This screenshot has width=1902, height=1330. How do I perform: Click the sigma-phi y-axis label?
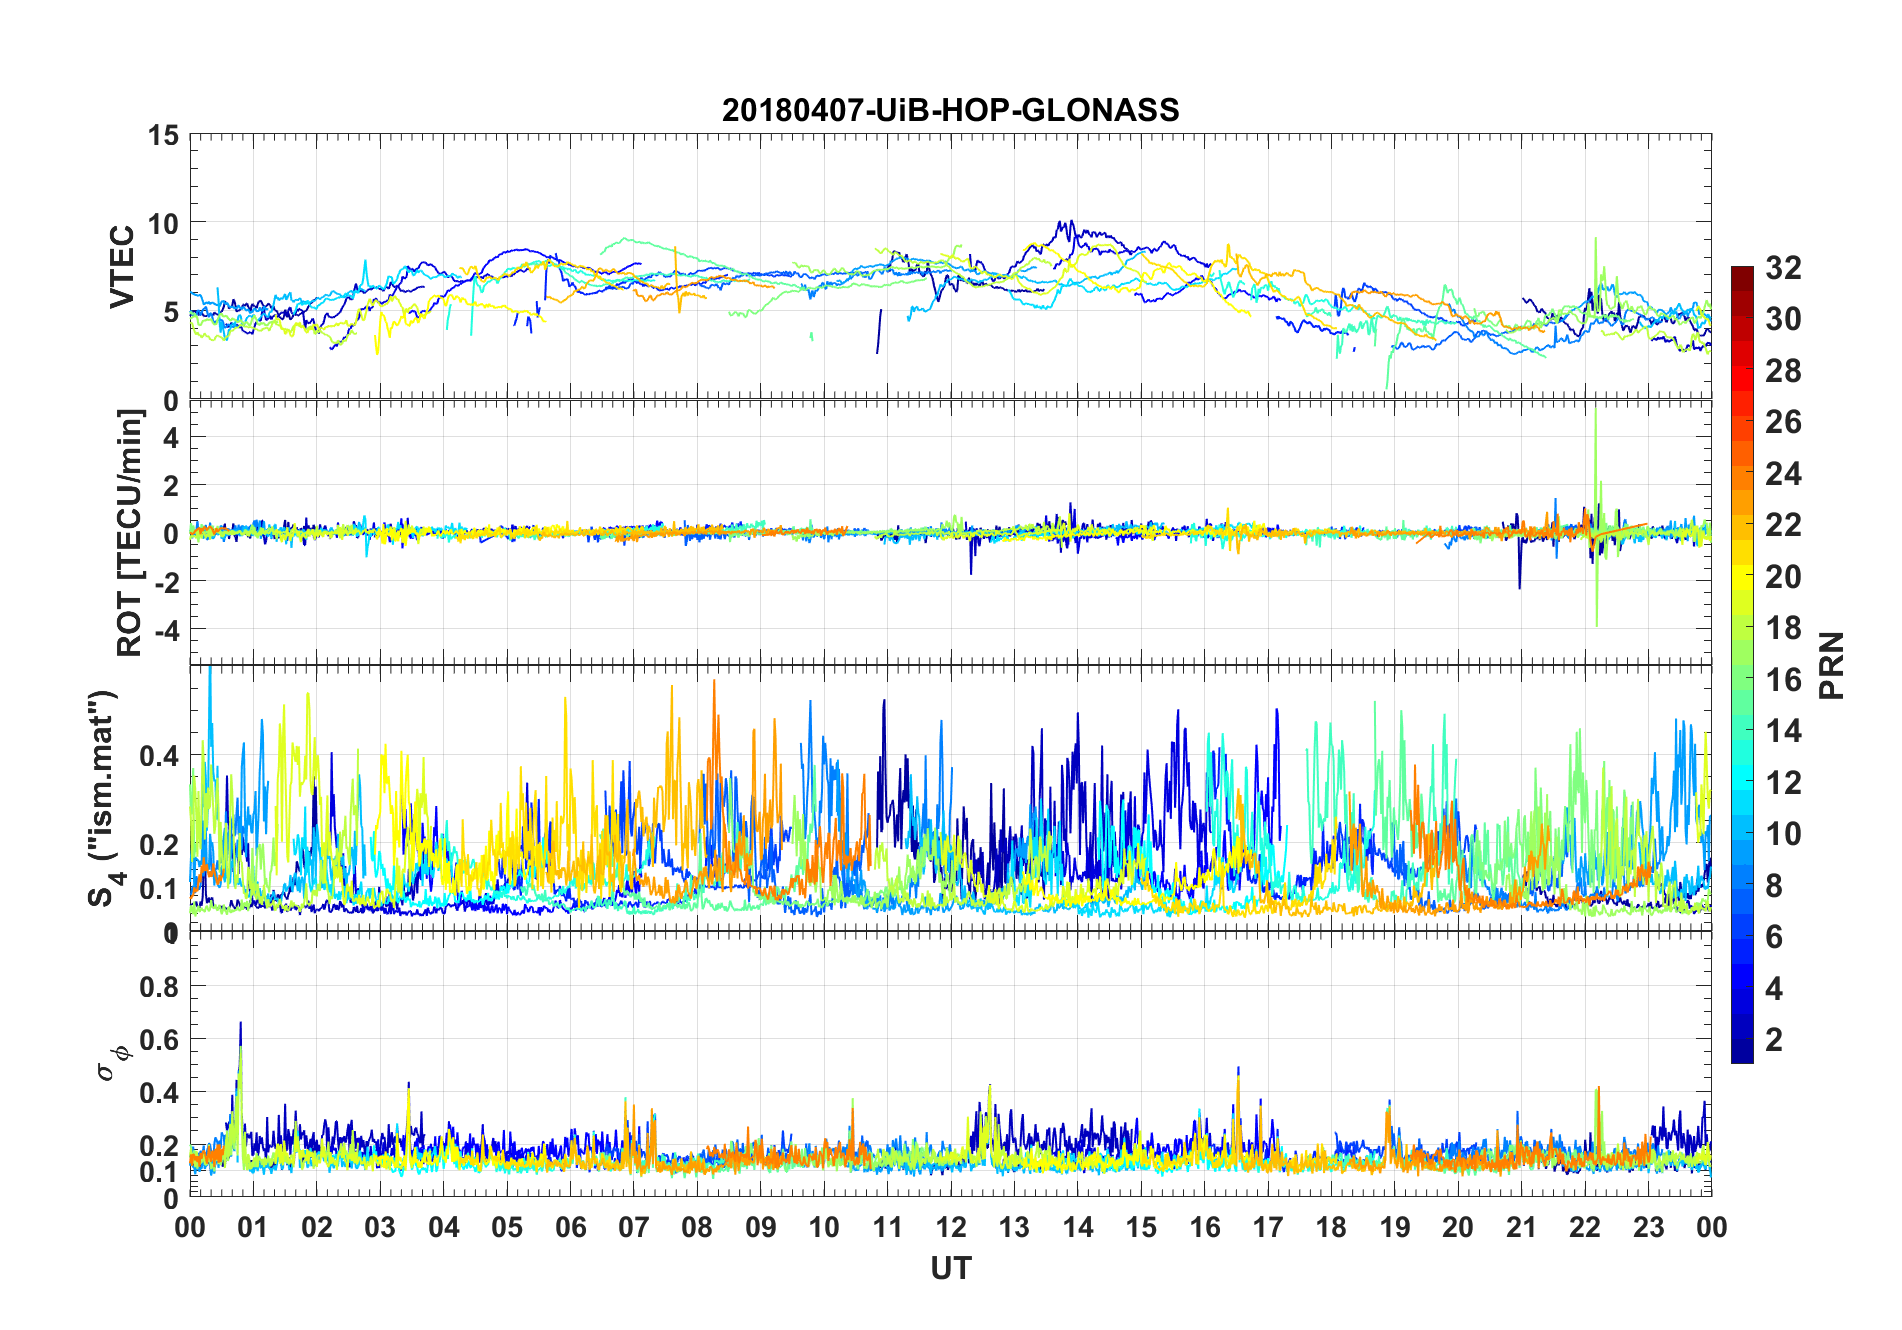(113, 1062)
